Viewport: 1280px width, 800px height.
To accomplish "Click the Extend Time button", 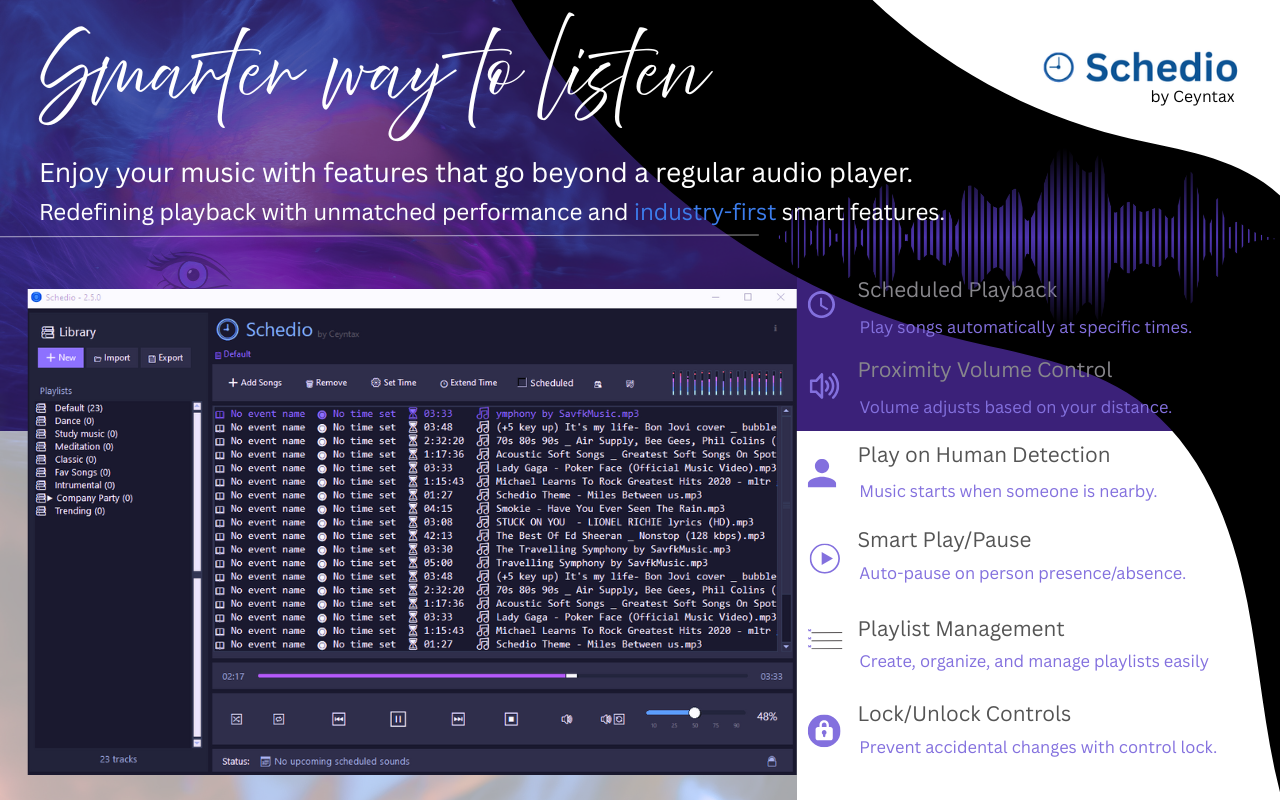I will tap(468, 383).
